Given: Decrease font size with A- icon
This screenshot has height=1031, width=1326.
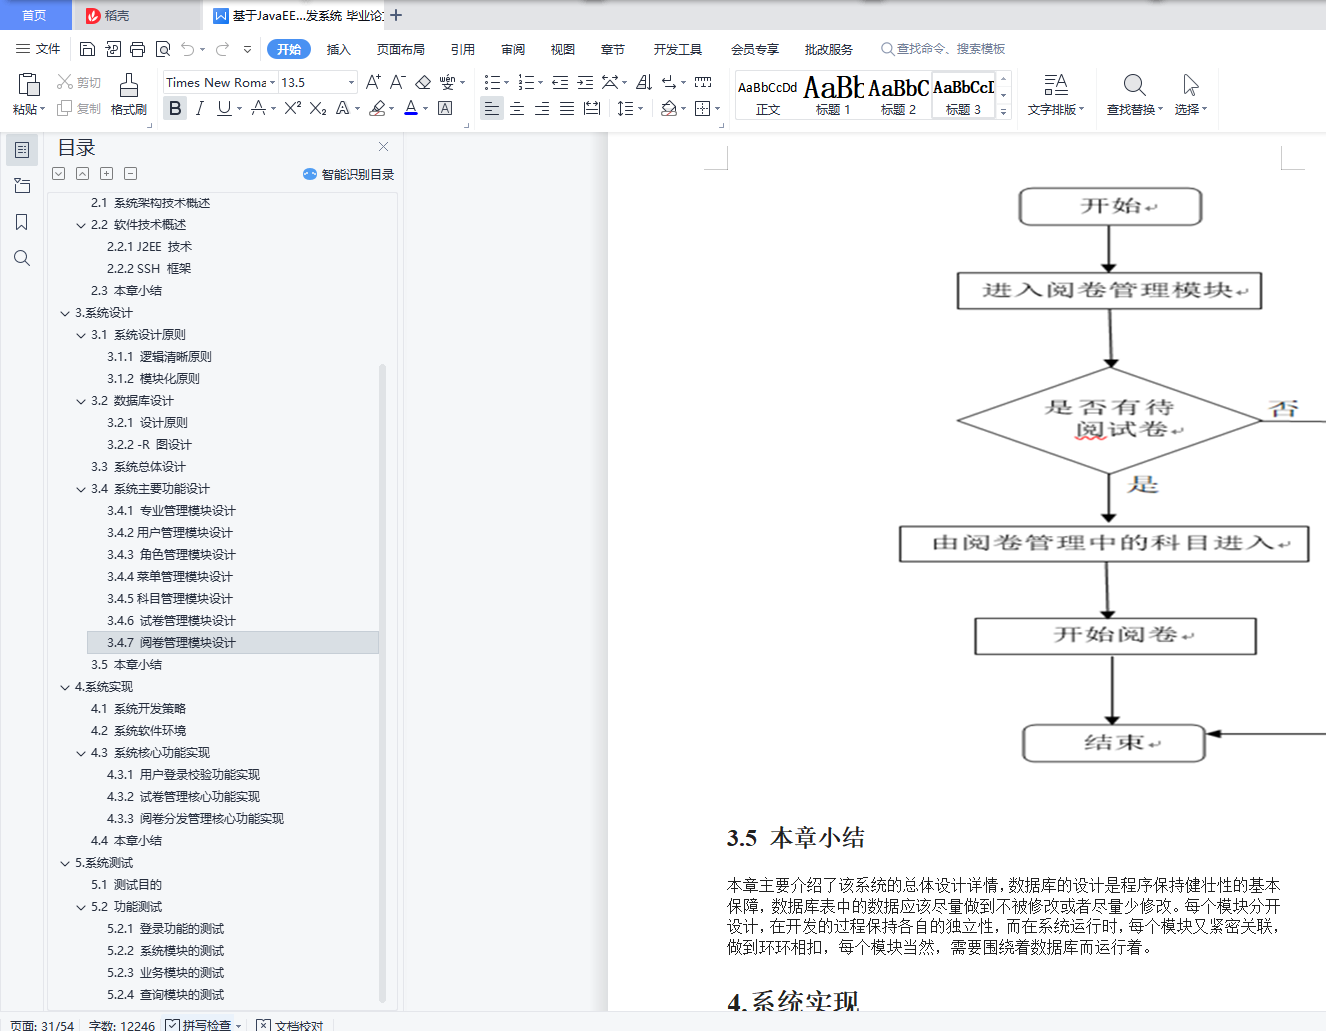Looking at the screenshot, I should (x=397, y=82).
